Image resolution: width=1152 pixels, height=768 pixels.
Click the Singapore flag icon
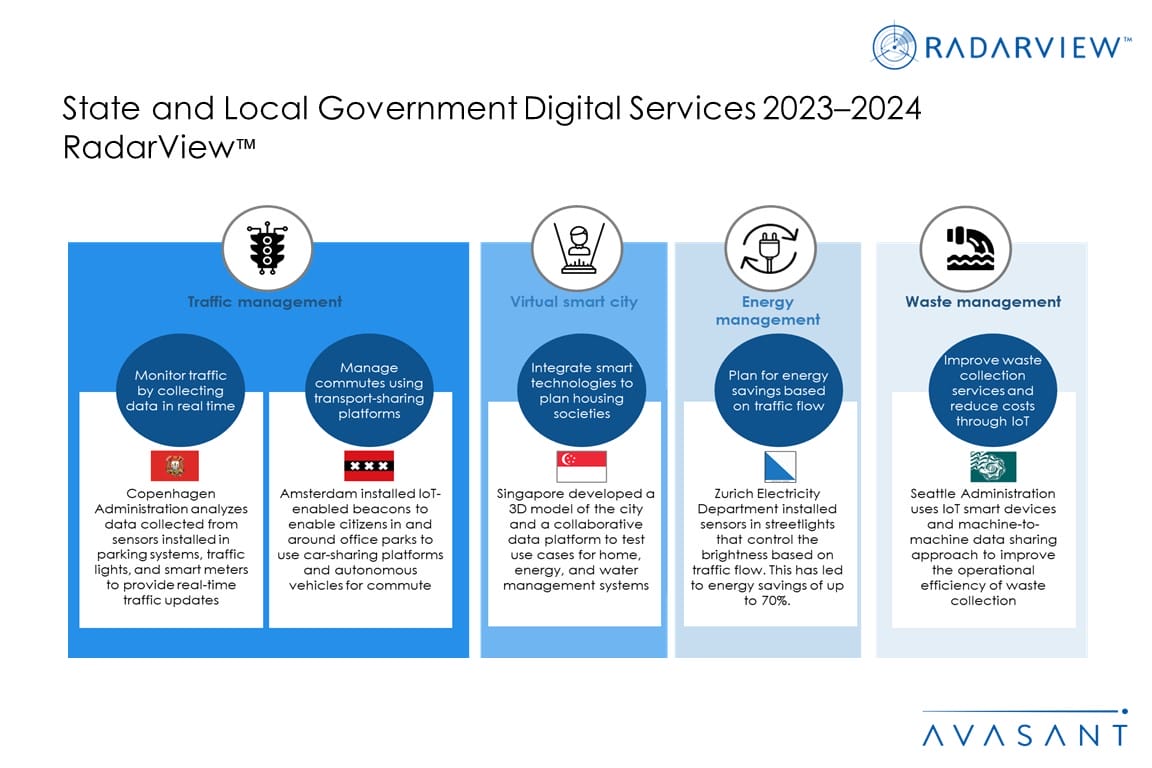[x=581, y=466]
